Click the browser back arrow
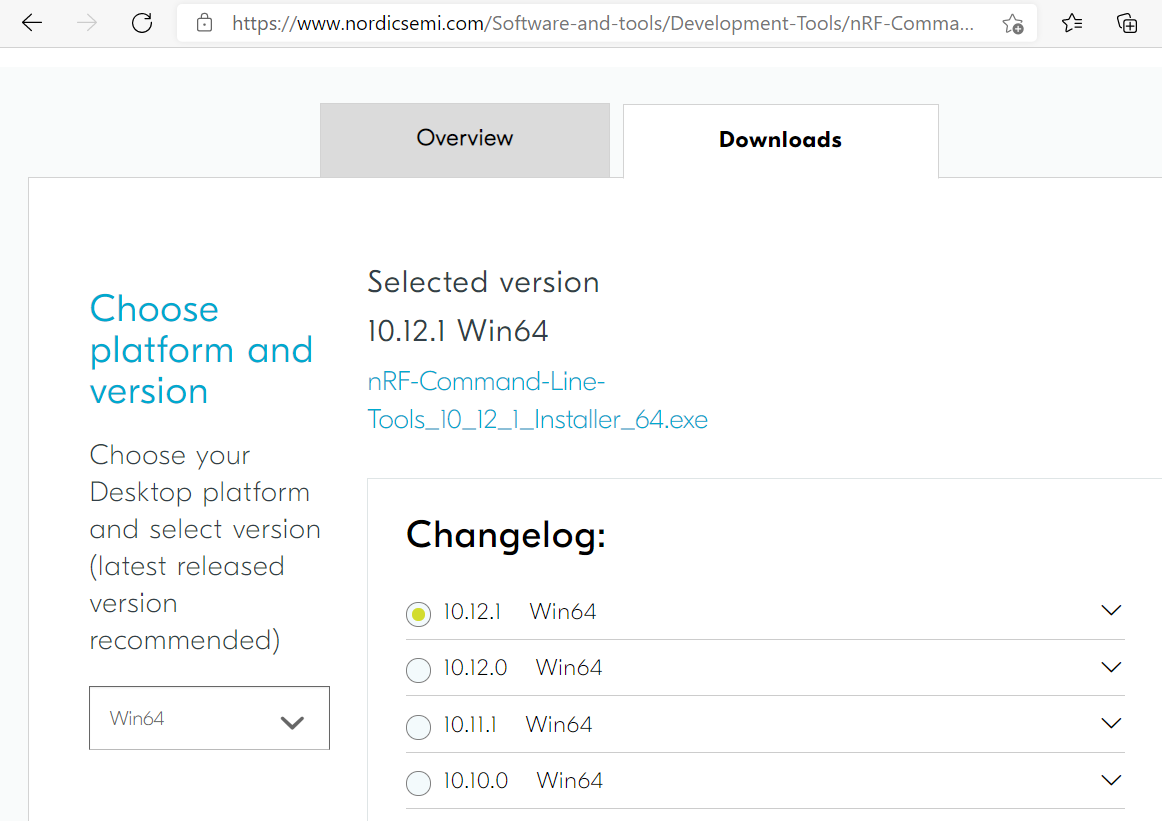Viewport: 1162px width, 821px height. (32, 23)
